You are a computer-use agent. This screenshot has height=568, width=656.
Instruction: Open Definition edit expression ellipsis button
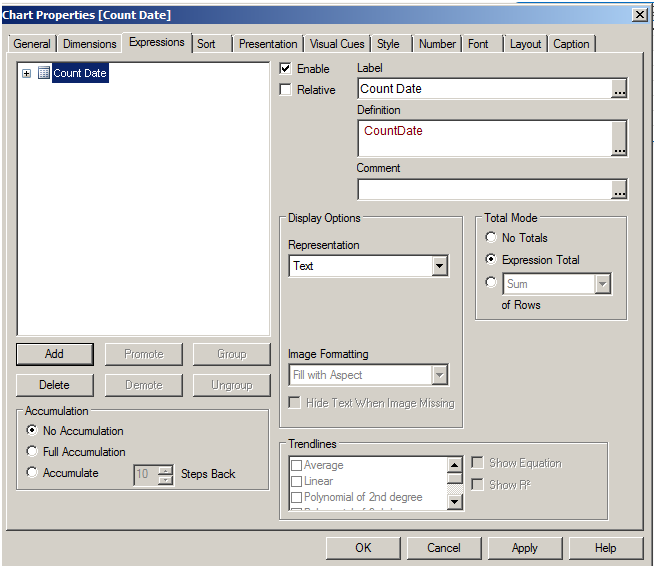click(x=619, y=138)
